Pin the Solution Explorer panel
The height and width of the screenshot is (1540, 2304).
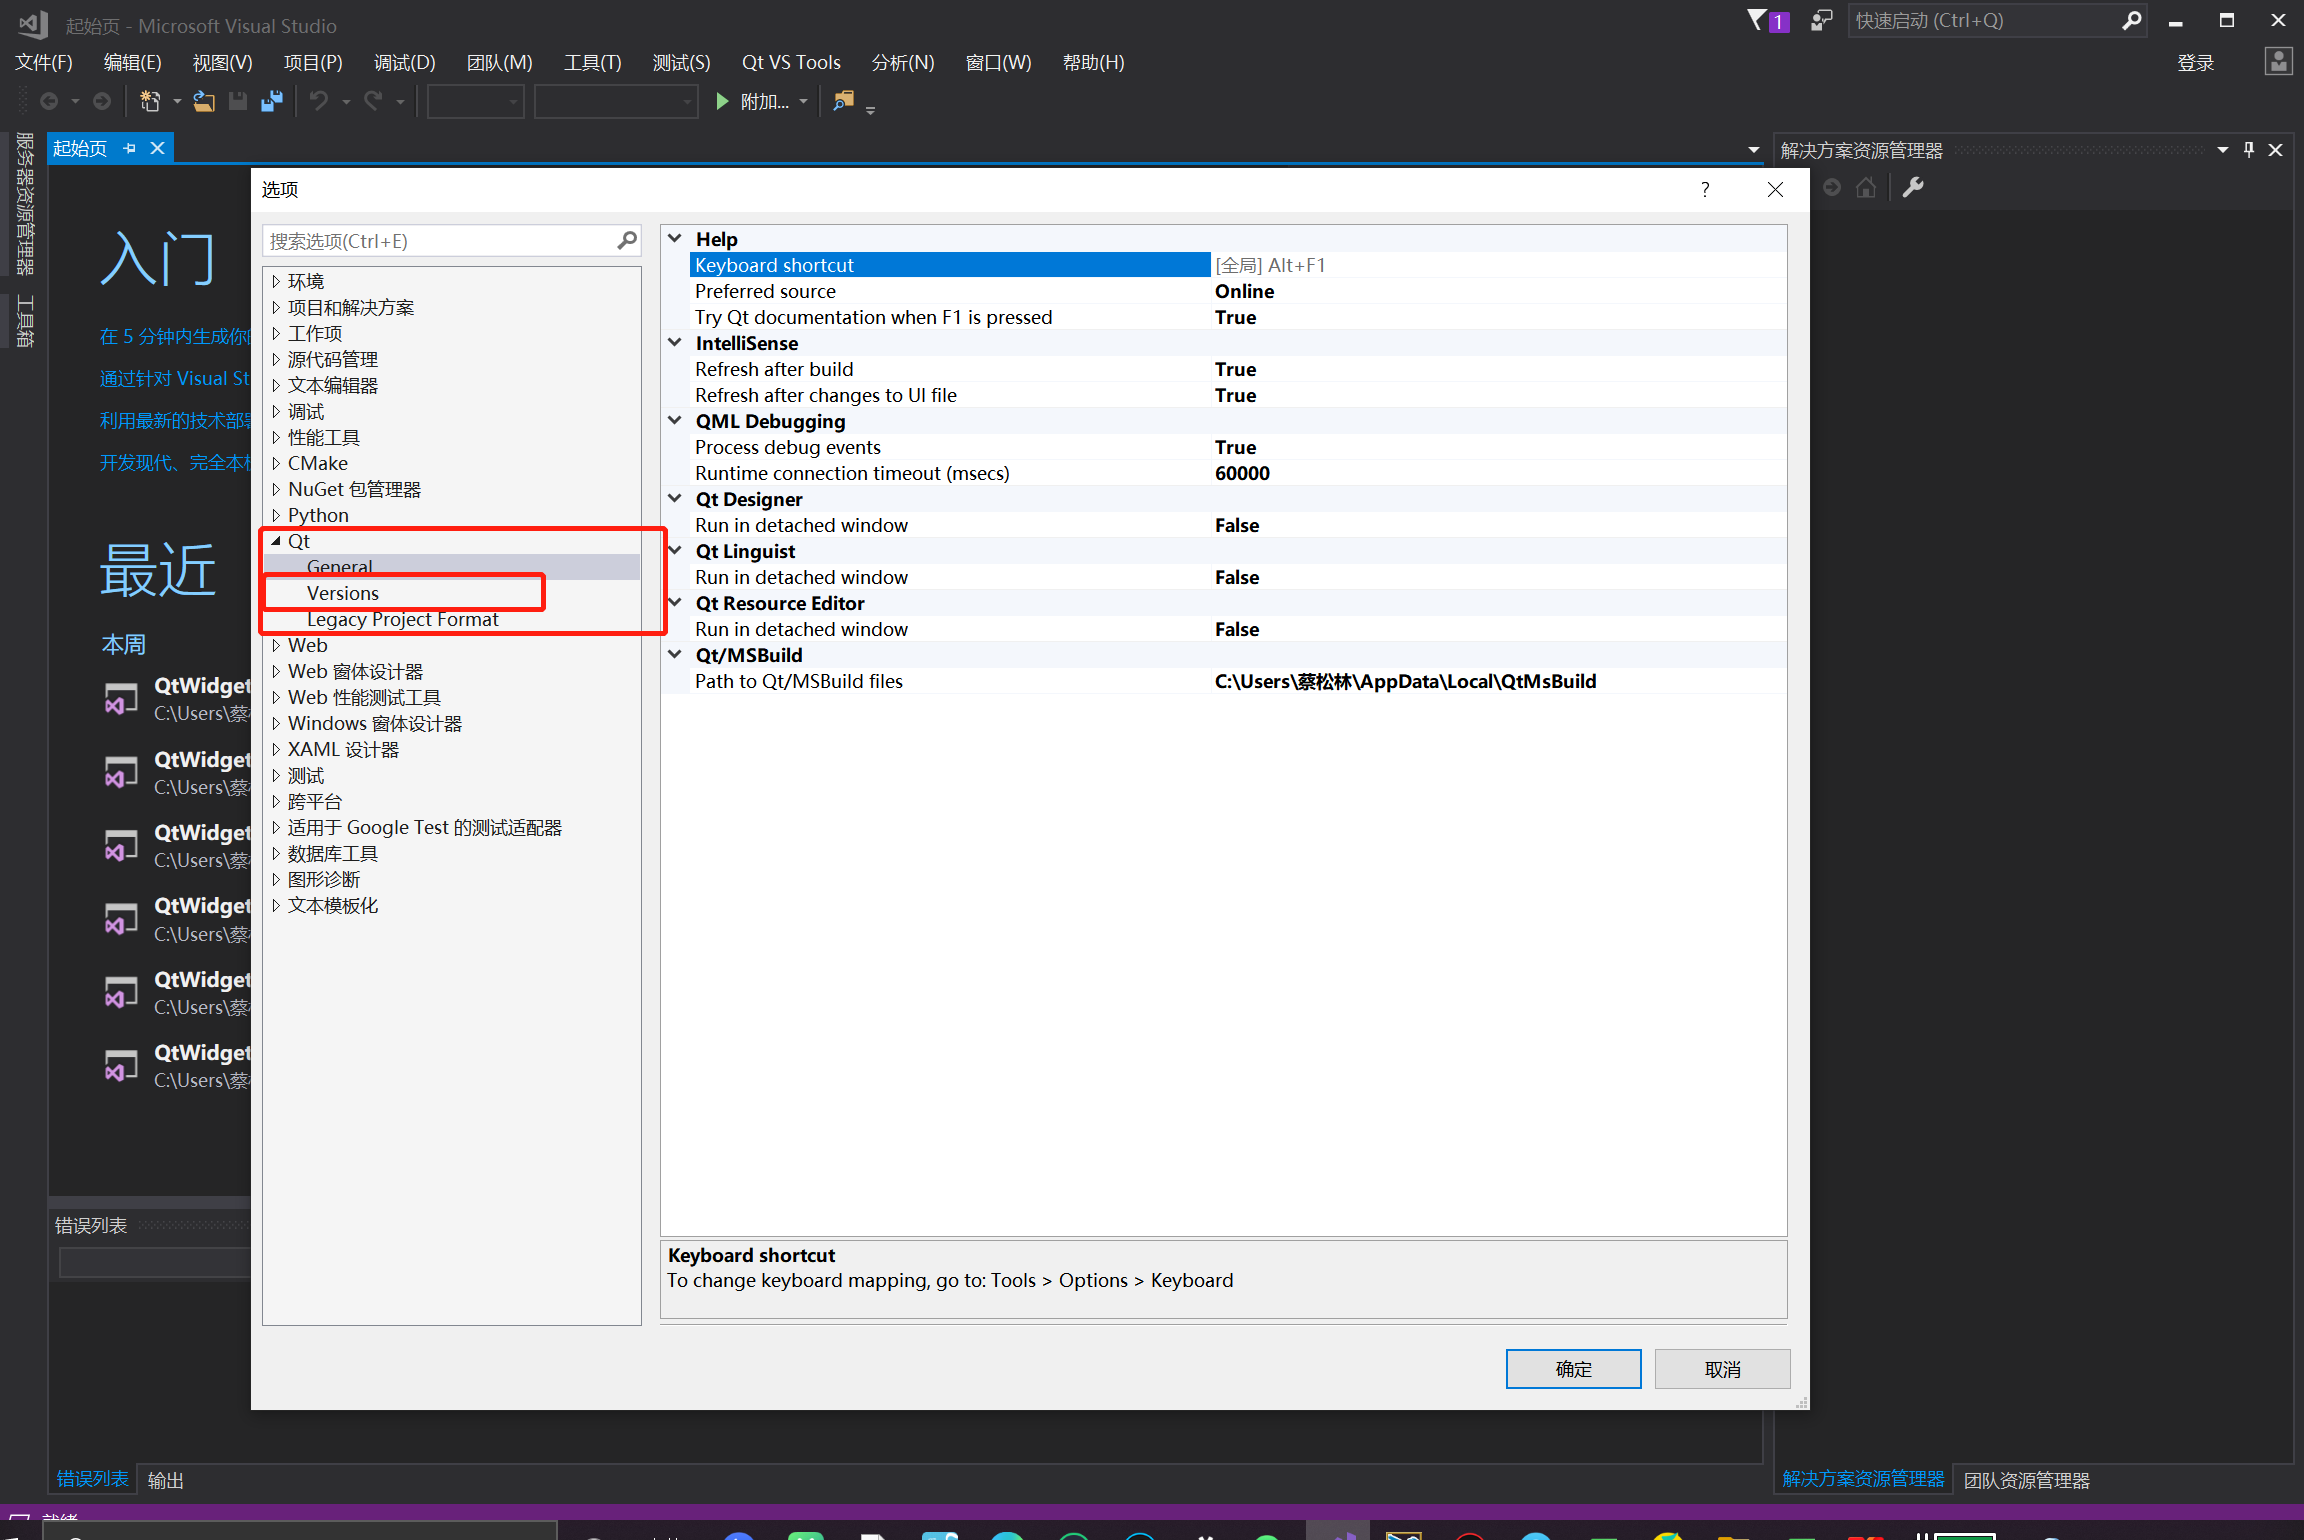[2249, 149]
